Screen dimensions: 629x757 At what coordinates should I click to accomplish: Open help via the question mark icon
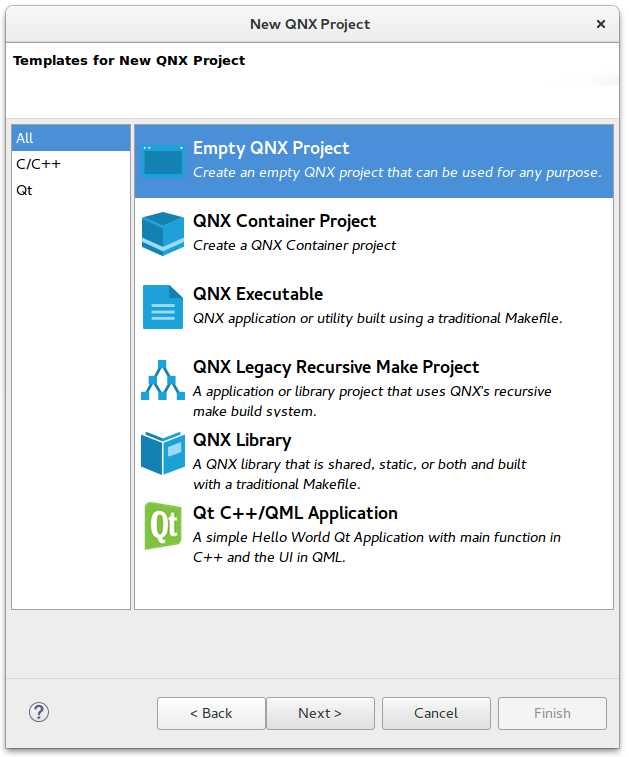(x=39, y=712)
